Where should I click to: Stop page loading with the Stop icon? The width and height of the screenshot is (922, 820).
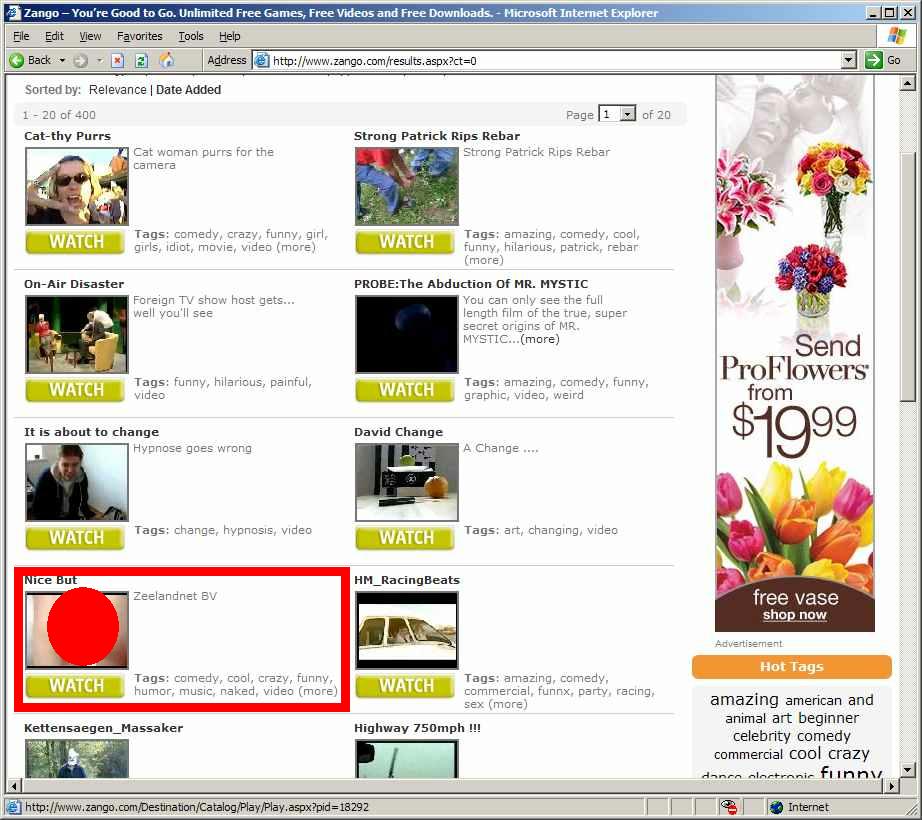point(118,60)
